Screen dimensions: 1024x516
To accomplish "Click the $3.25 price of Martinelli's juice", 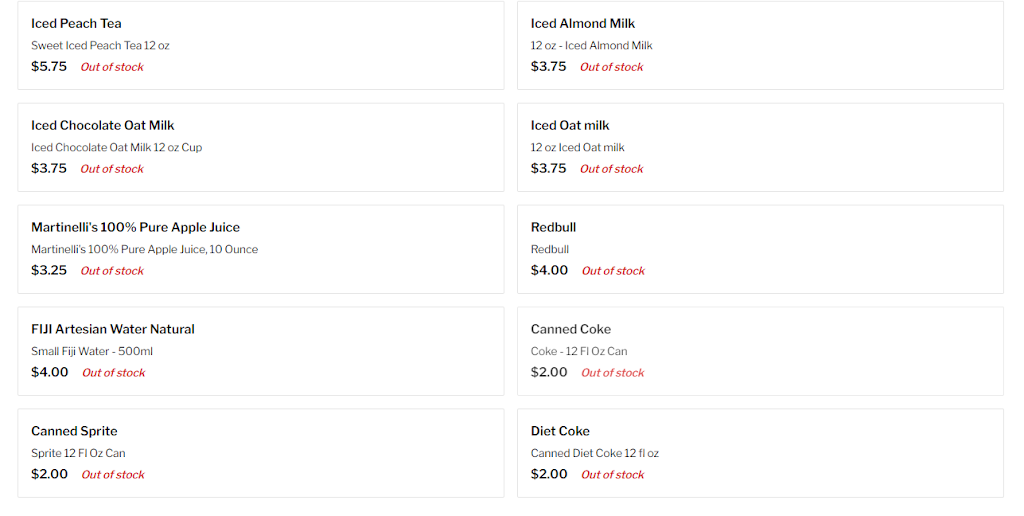I will point(49,271).
